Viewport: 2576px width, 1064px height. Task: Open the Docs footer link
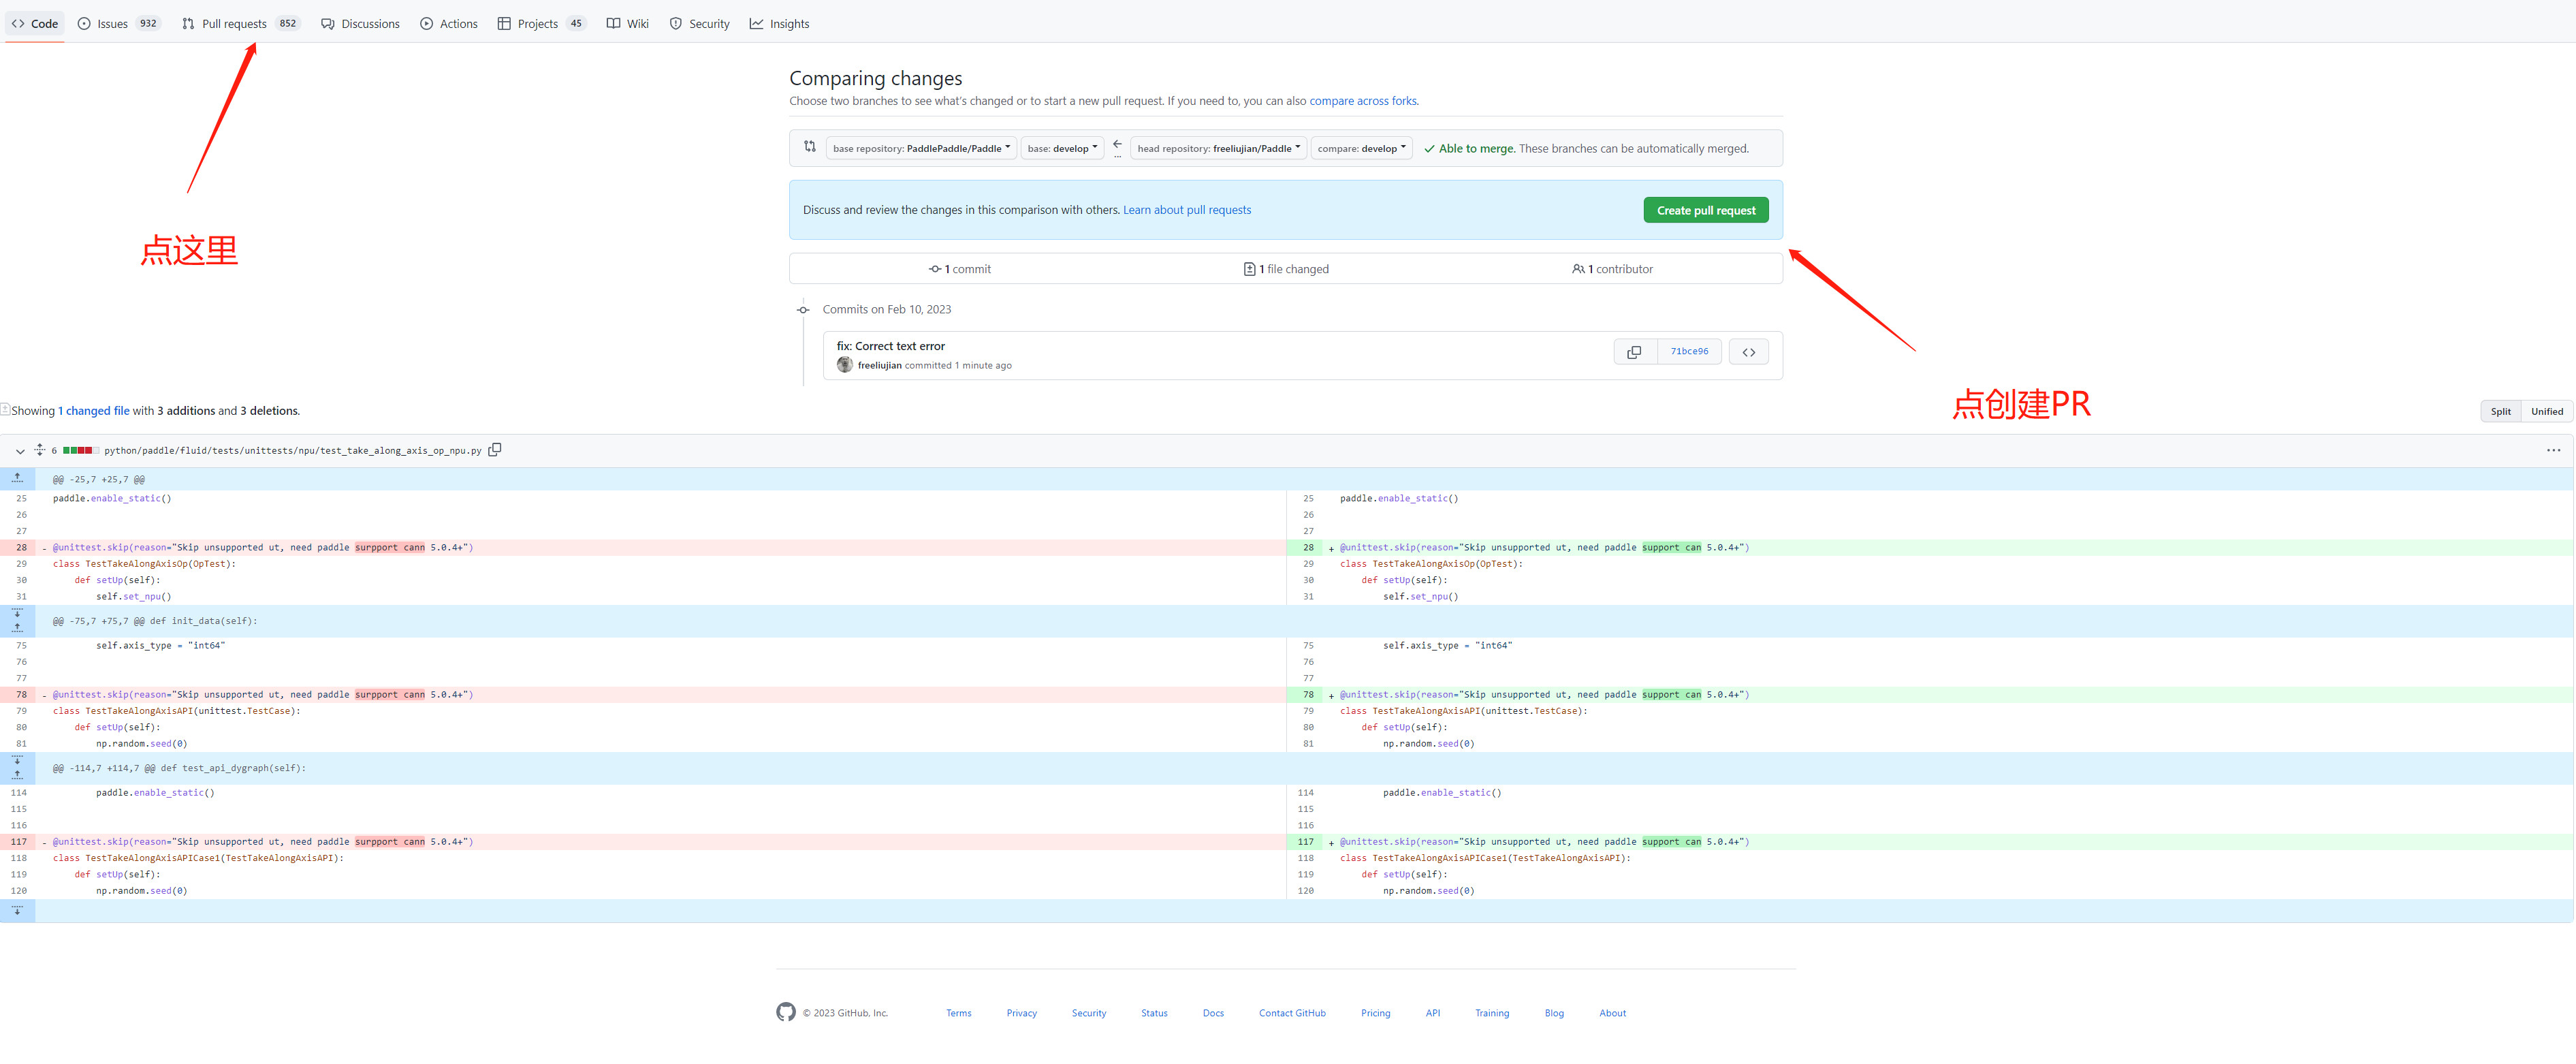pos(1212,1013)
